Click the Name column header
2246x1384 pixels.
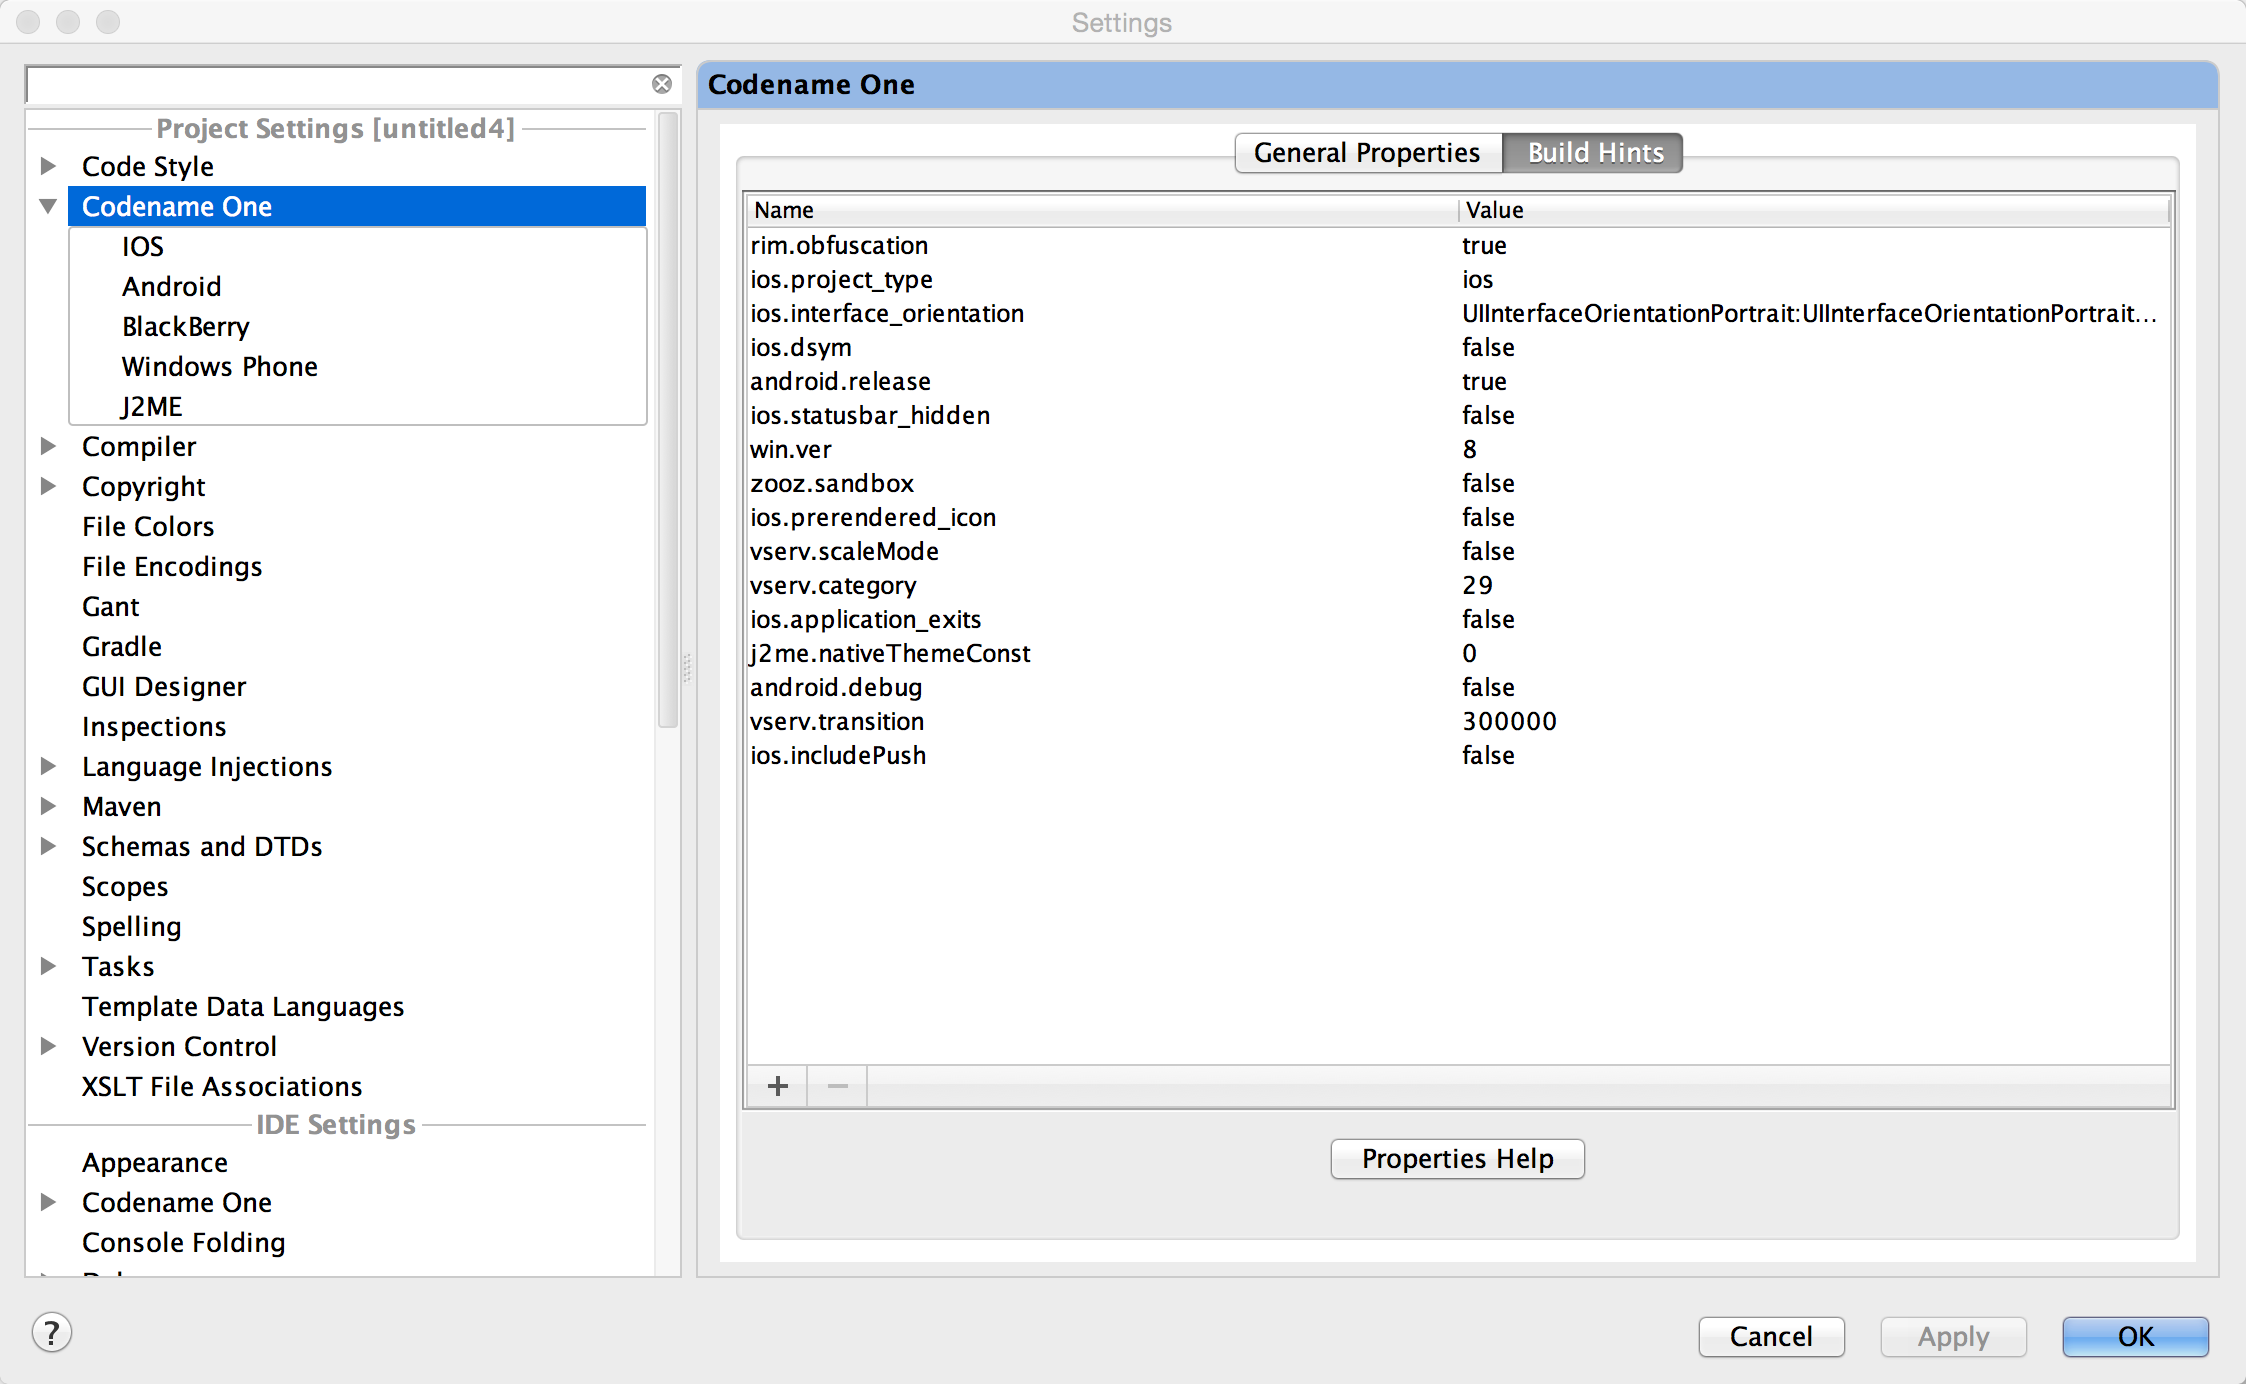[x=1102, y=210]
